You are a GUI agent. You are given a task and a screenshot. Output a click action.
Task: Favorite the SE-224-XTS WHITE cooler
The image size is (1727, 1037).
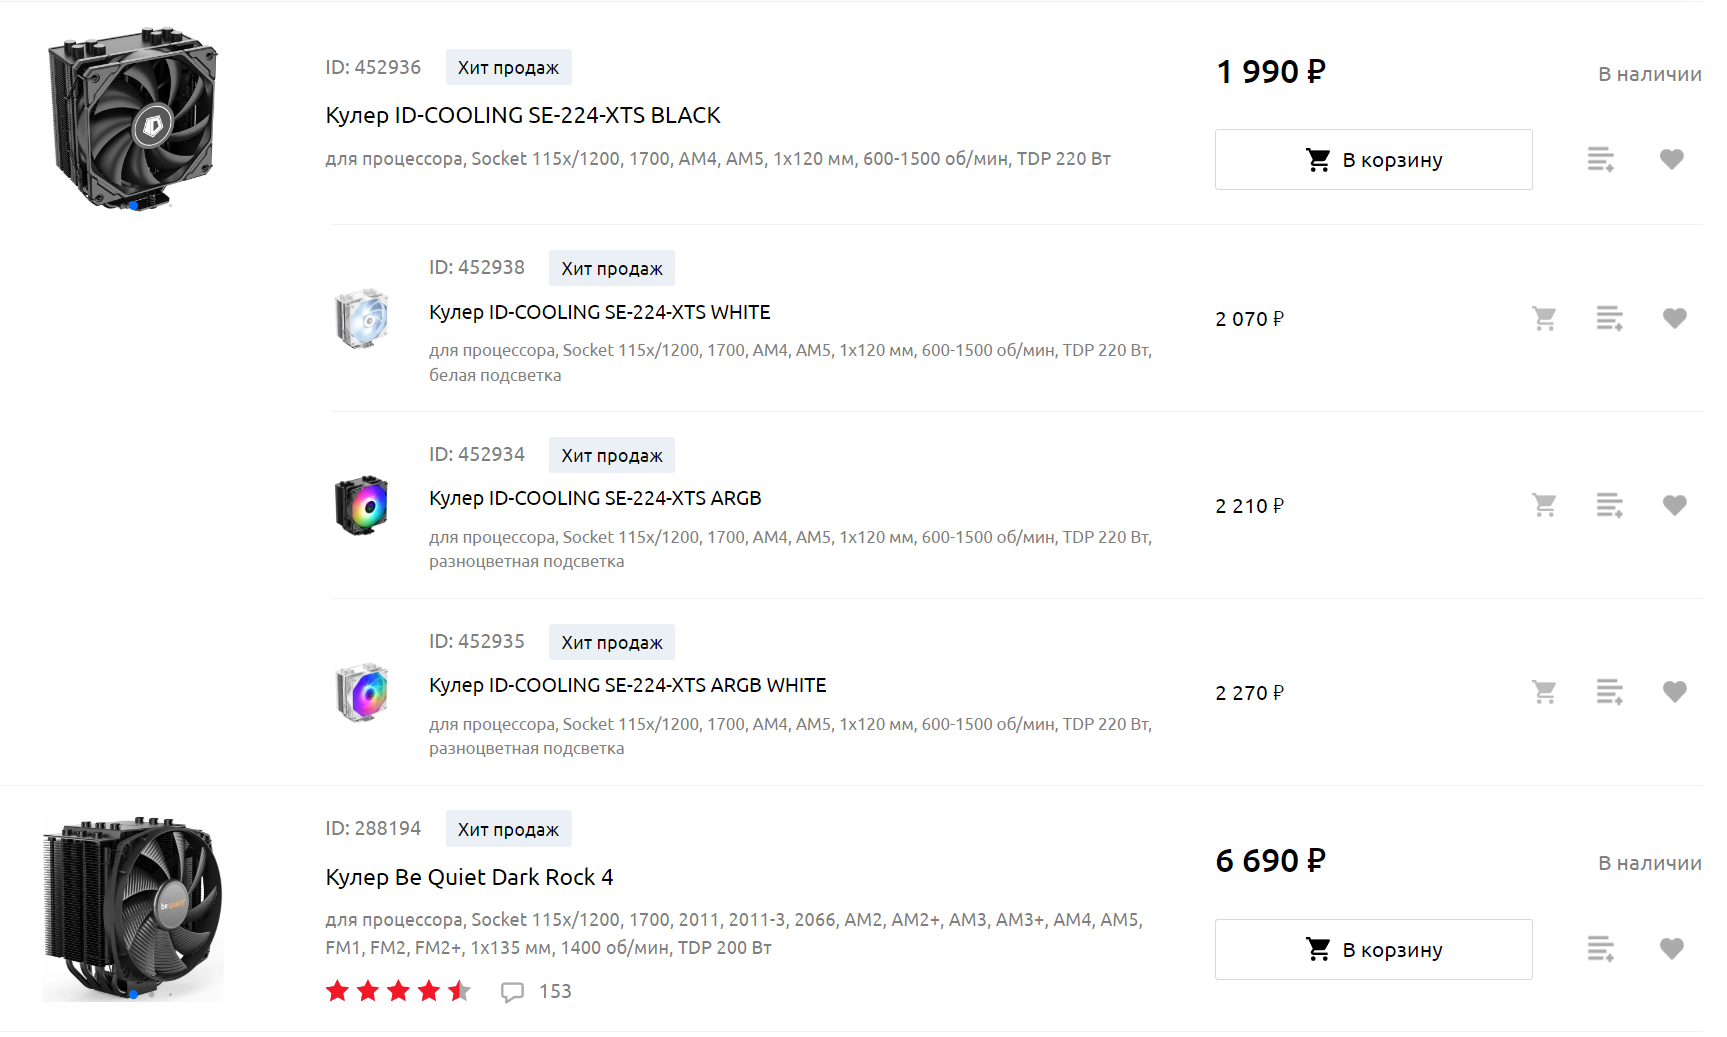pyautogui.click(x=1675, y=319)
